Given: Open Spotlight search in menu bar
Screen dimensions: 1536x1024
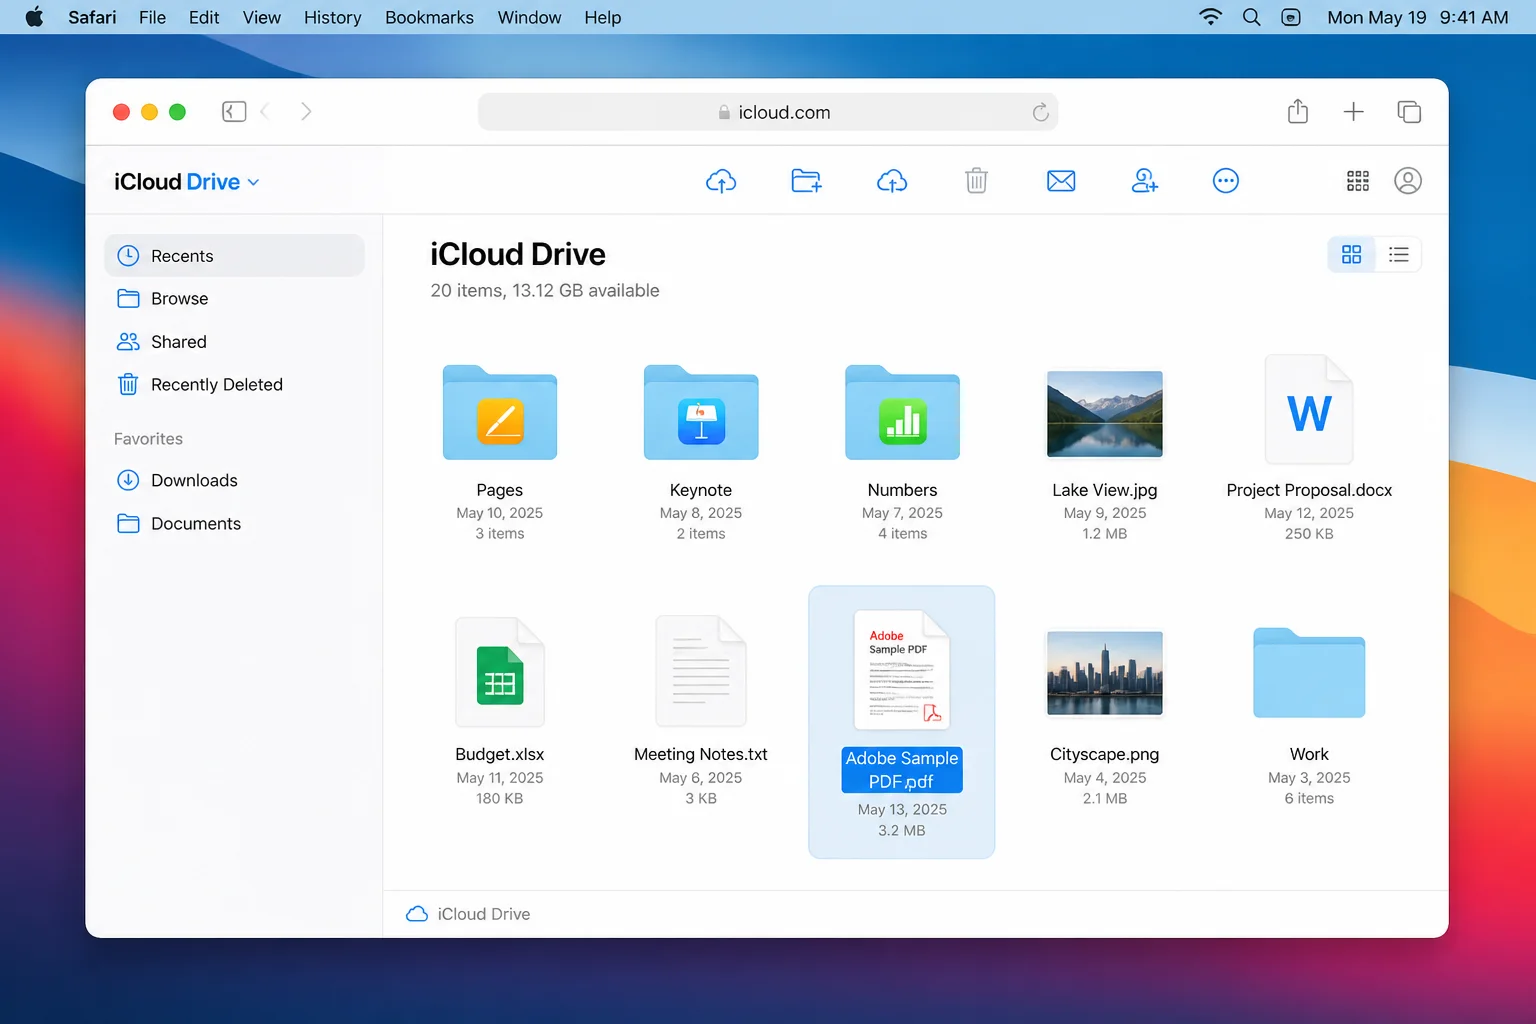Looking at the screenshot, I should (x=1251, y=17).
